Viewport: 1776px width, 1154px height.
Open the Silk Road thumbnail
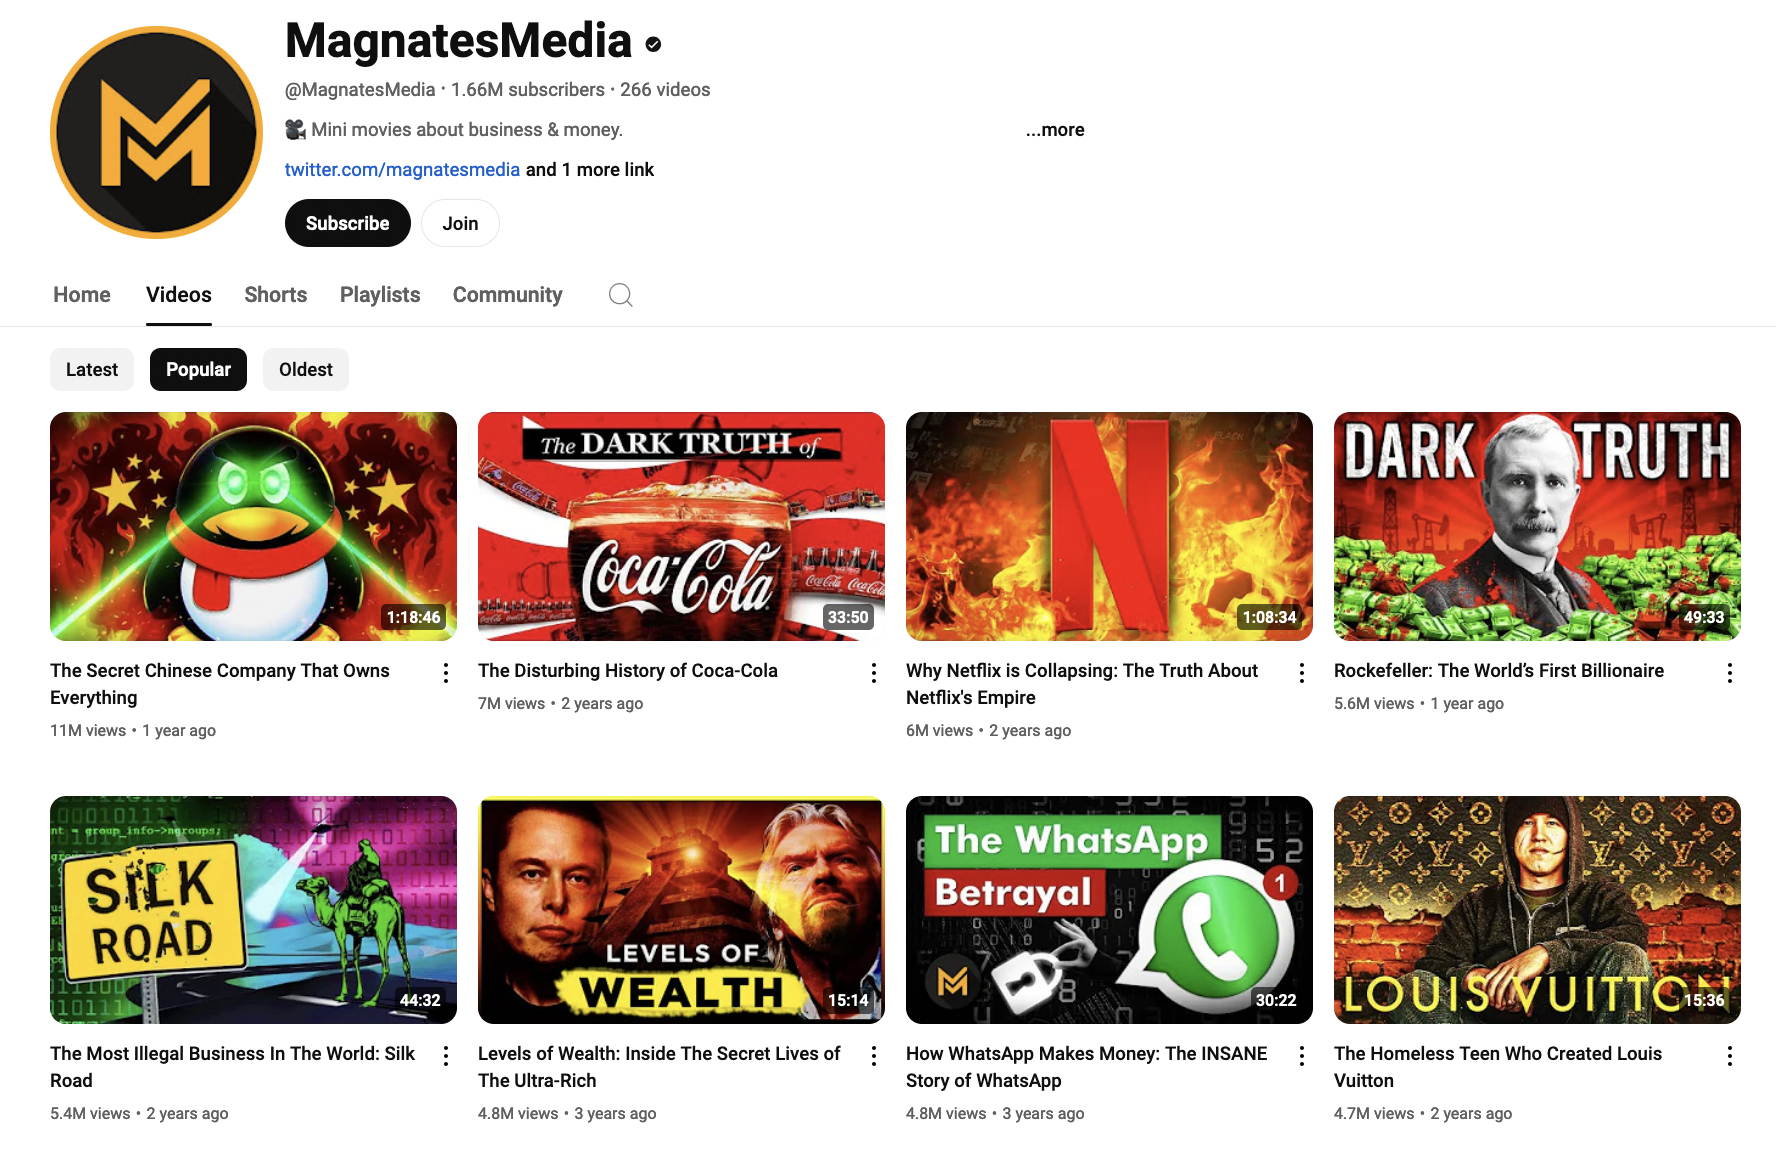pos(254,910)
